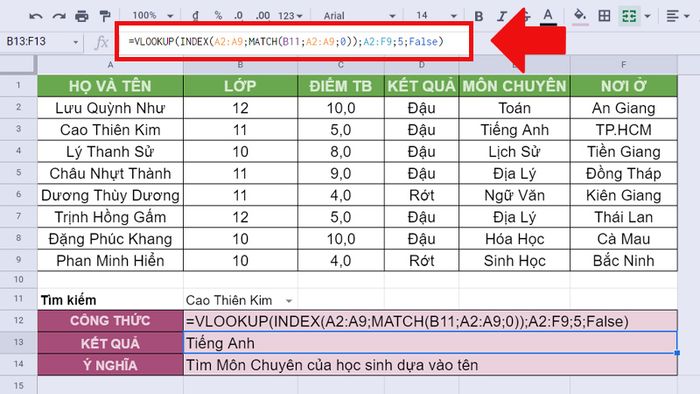Open the font size 14 dropdown
Screen dimensions: 700x394
click(436, 16)
